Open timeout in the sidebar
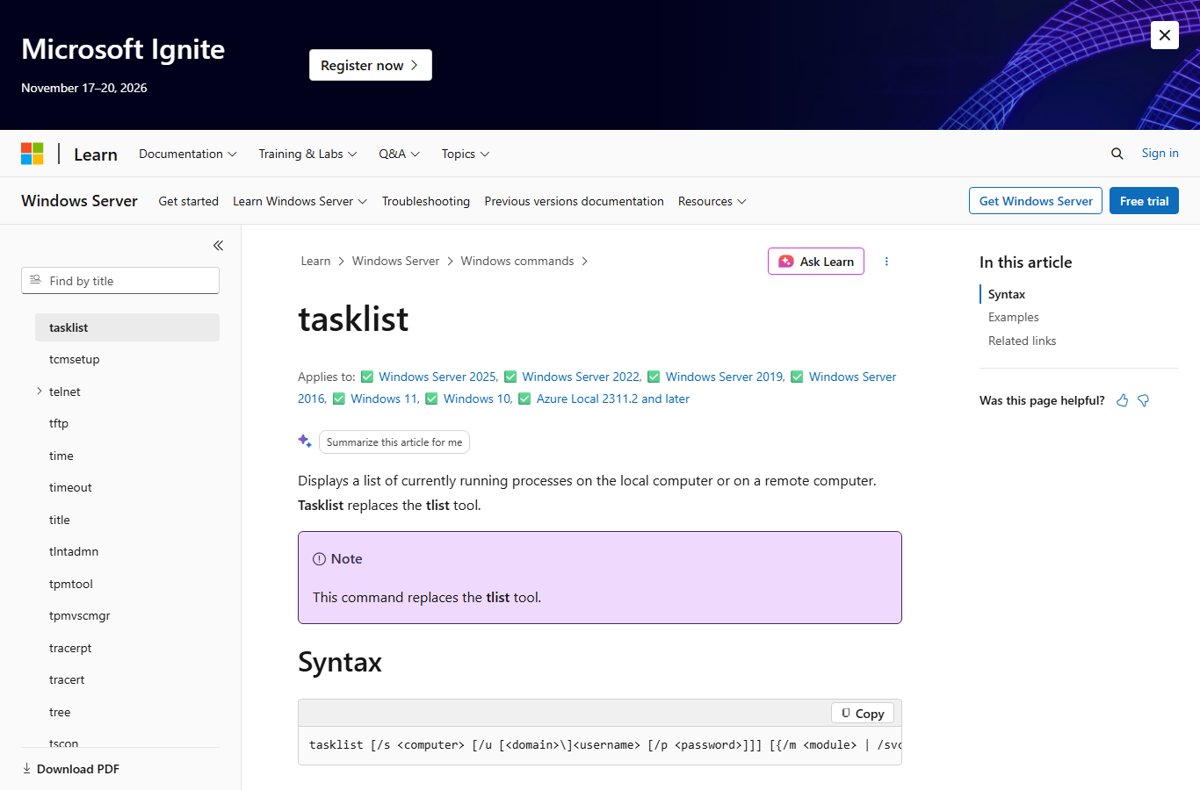1200x790 pixels. click(70, 487)
